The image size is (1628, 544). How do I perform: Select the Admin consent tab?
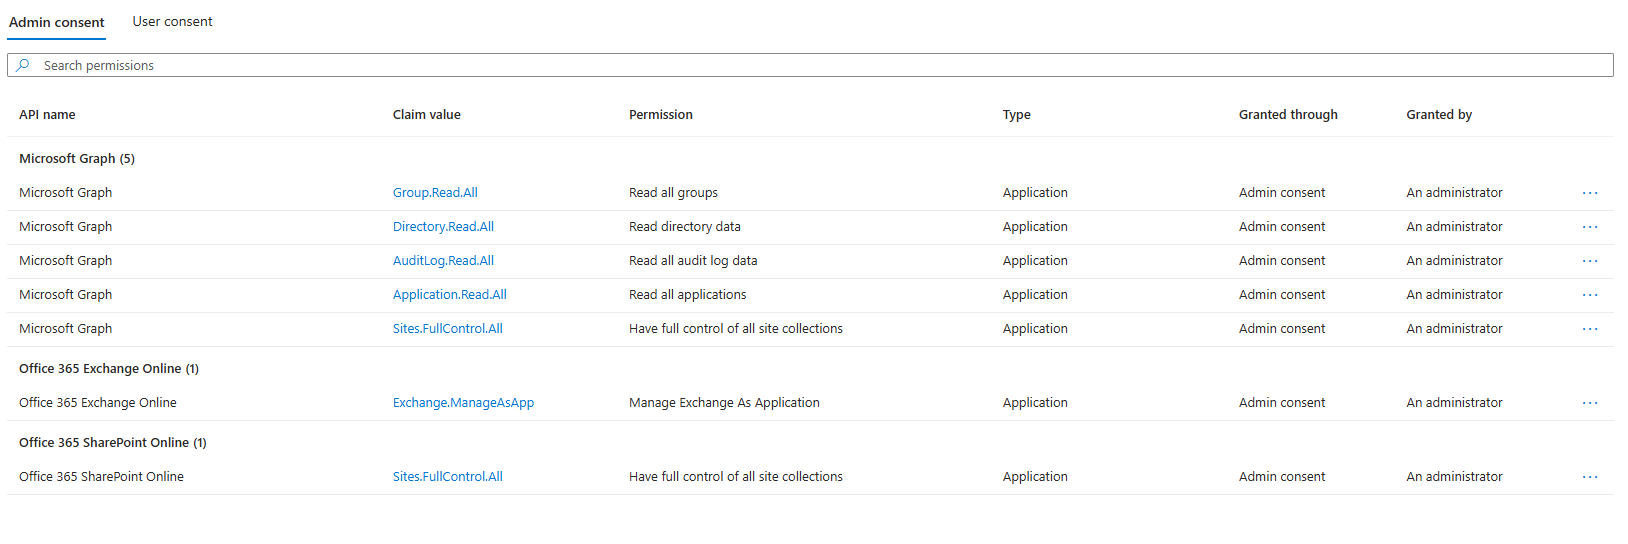click(x=56, y=22)
